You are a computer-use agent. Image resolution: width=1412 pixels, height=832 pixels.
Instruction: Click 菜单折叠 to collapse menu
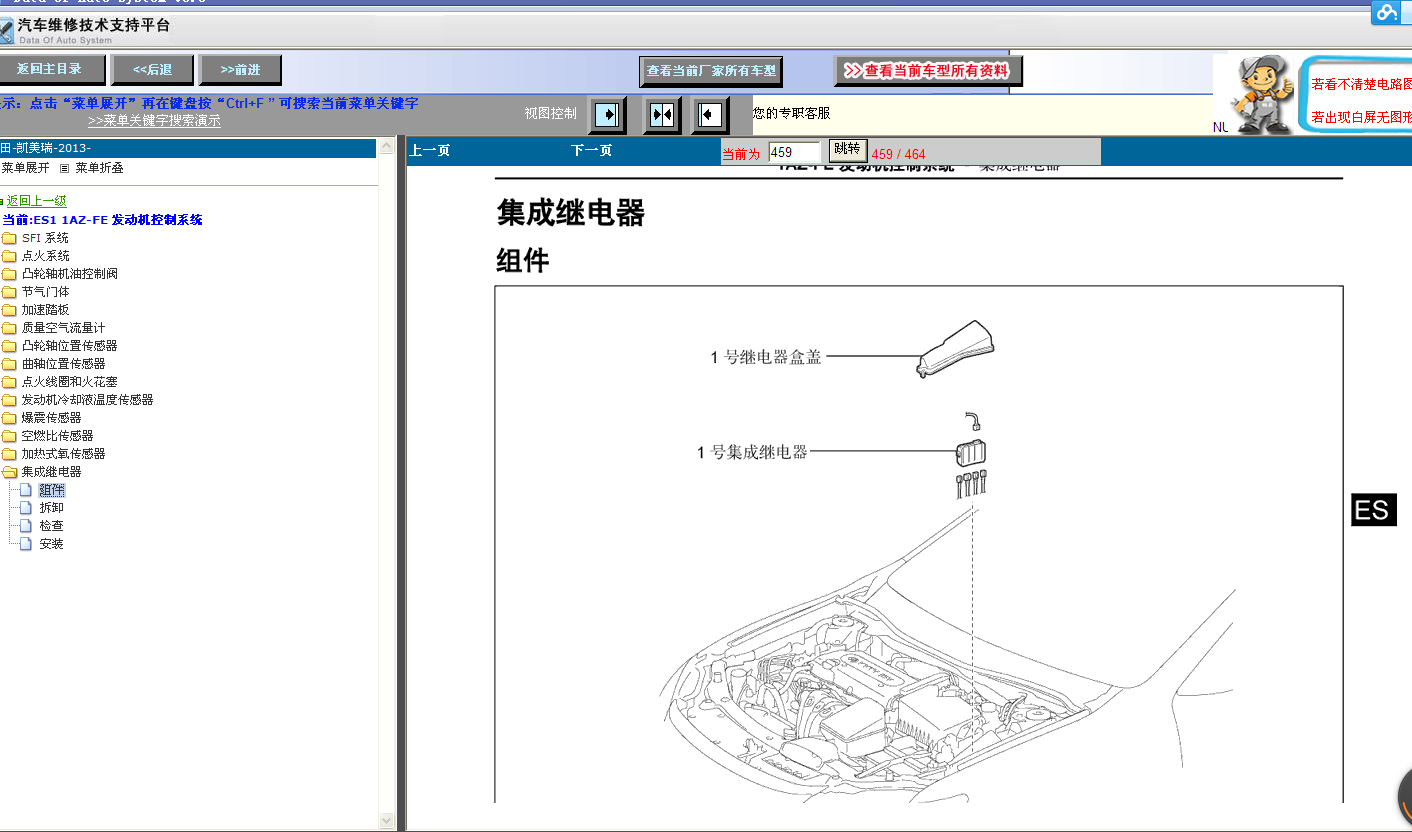[99, 168]
